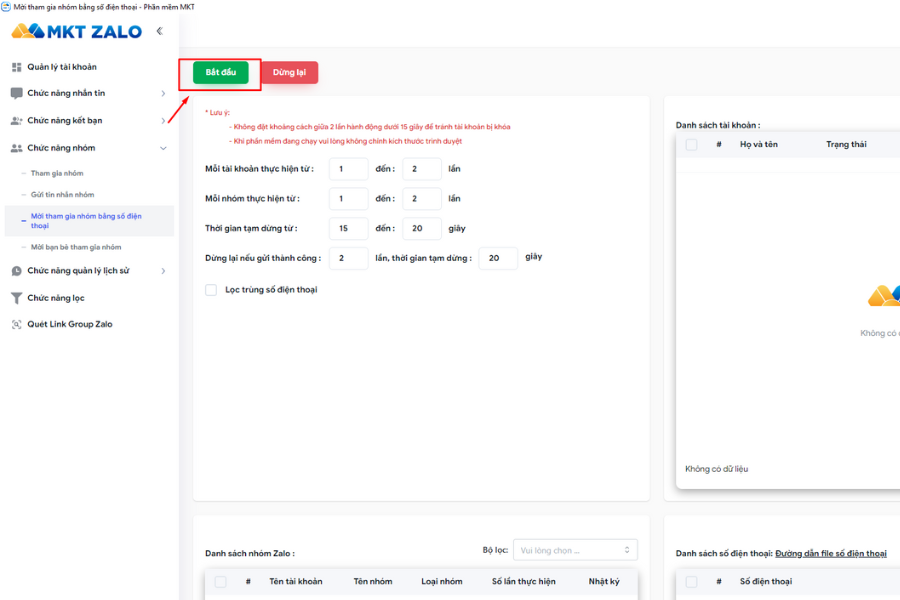This screenshot has height=600, width=900.
Task: Click the Chức năng nhóm group icon
Action: click(17, 148)
